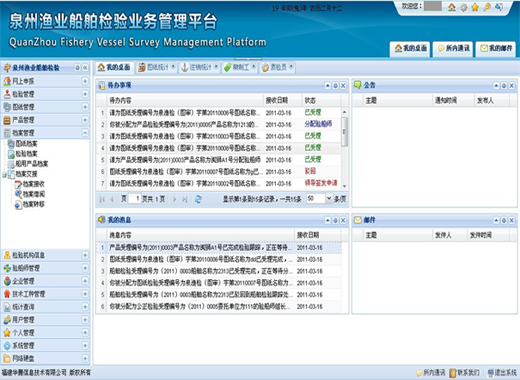Viewport: 520px width, 380px height.
Task: Switch to the tab with the anchor icon
Action: (x=199, y=67)
